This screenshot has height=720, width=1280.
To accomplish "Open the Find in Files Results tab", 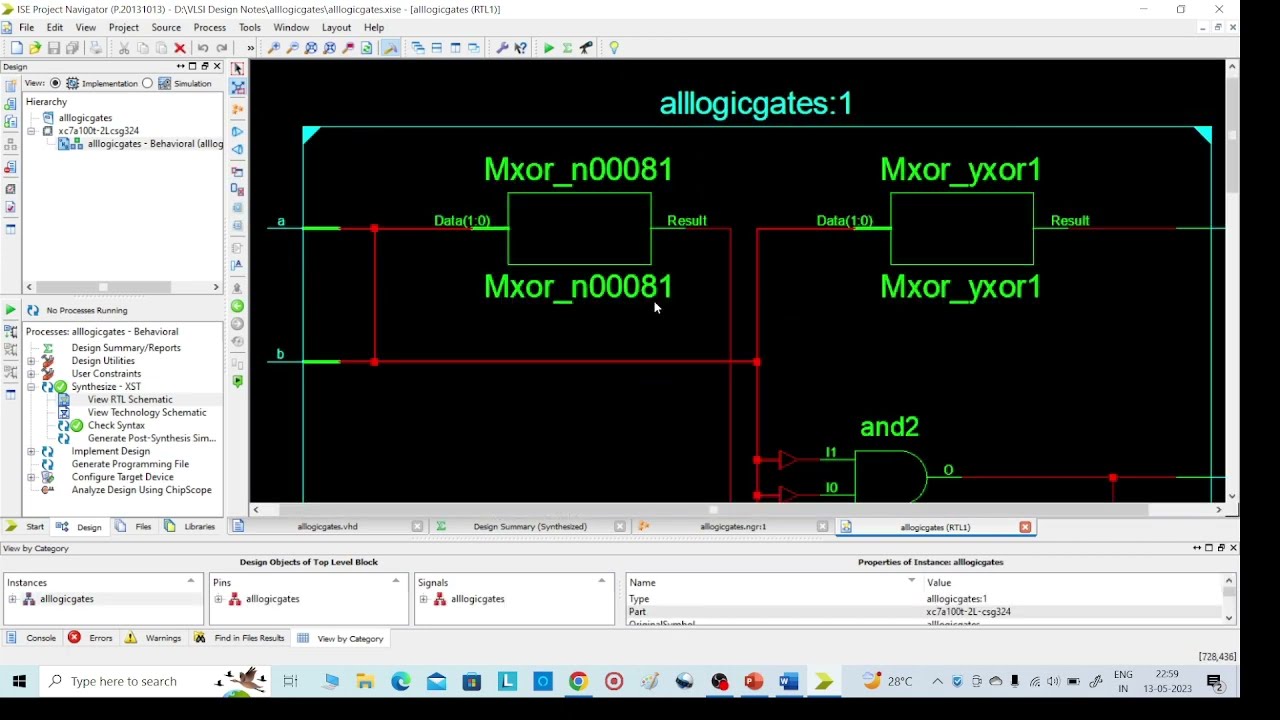I will (240, 638).
